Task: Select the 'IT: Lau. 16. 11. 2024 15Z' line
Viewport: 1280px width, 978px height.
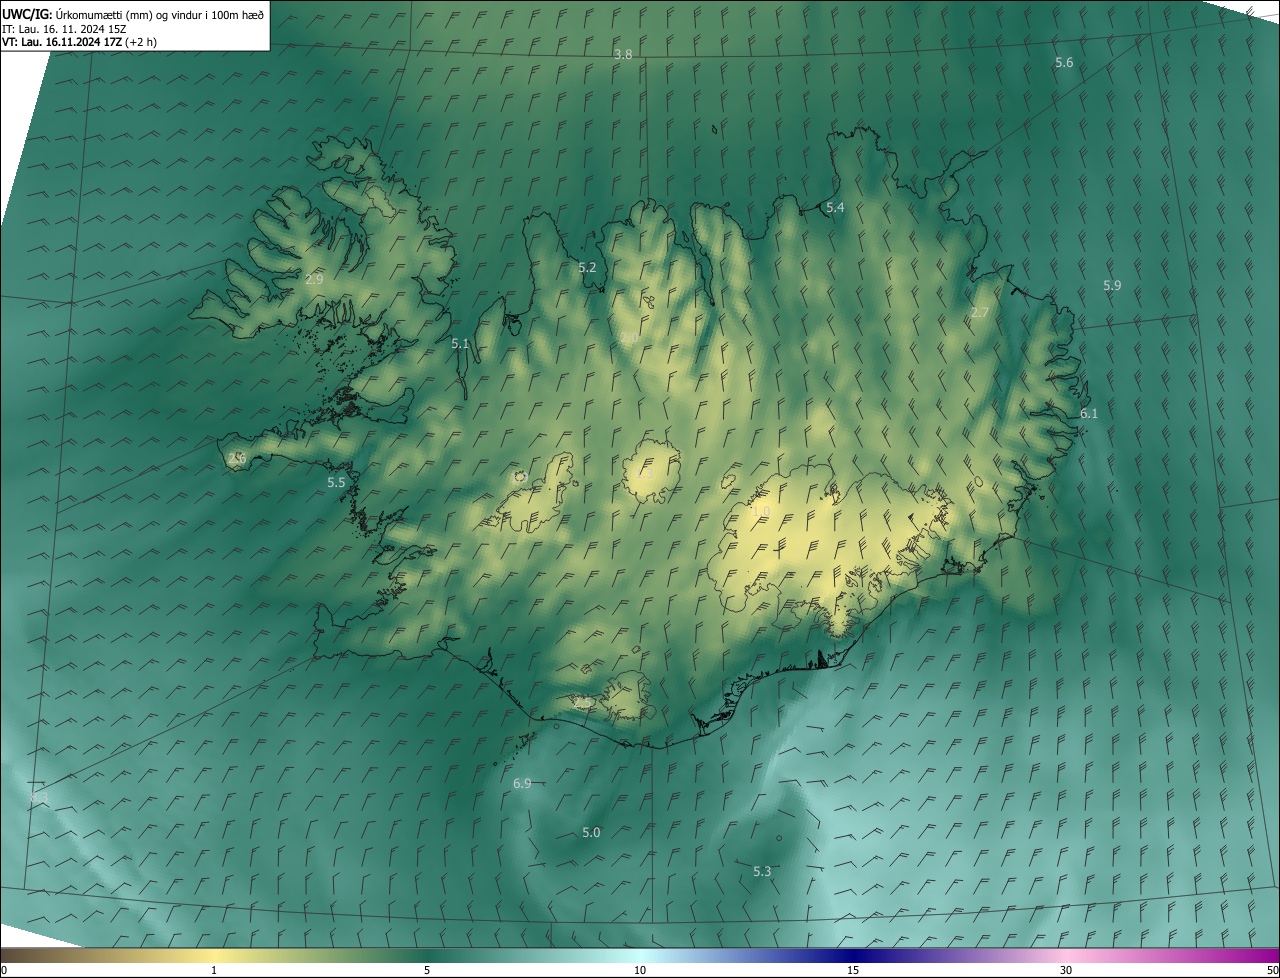Action: pyautogui.click(x=63, y=28)
